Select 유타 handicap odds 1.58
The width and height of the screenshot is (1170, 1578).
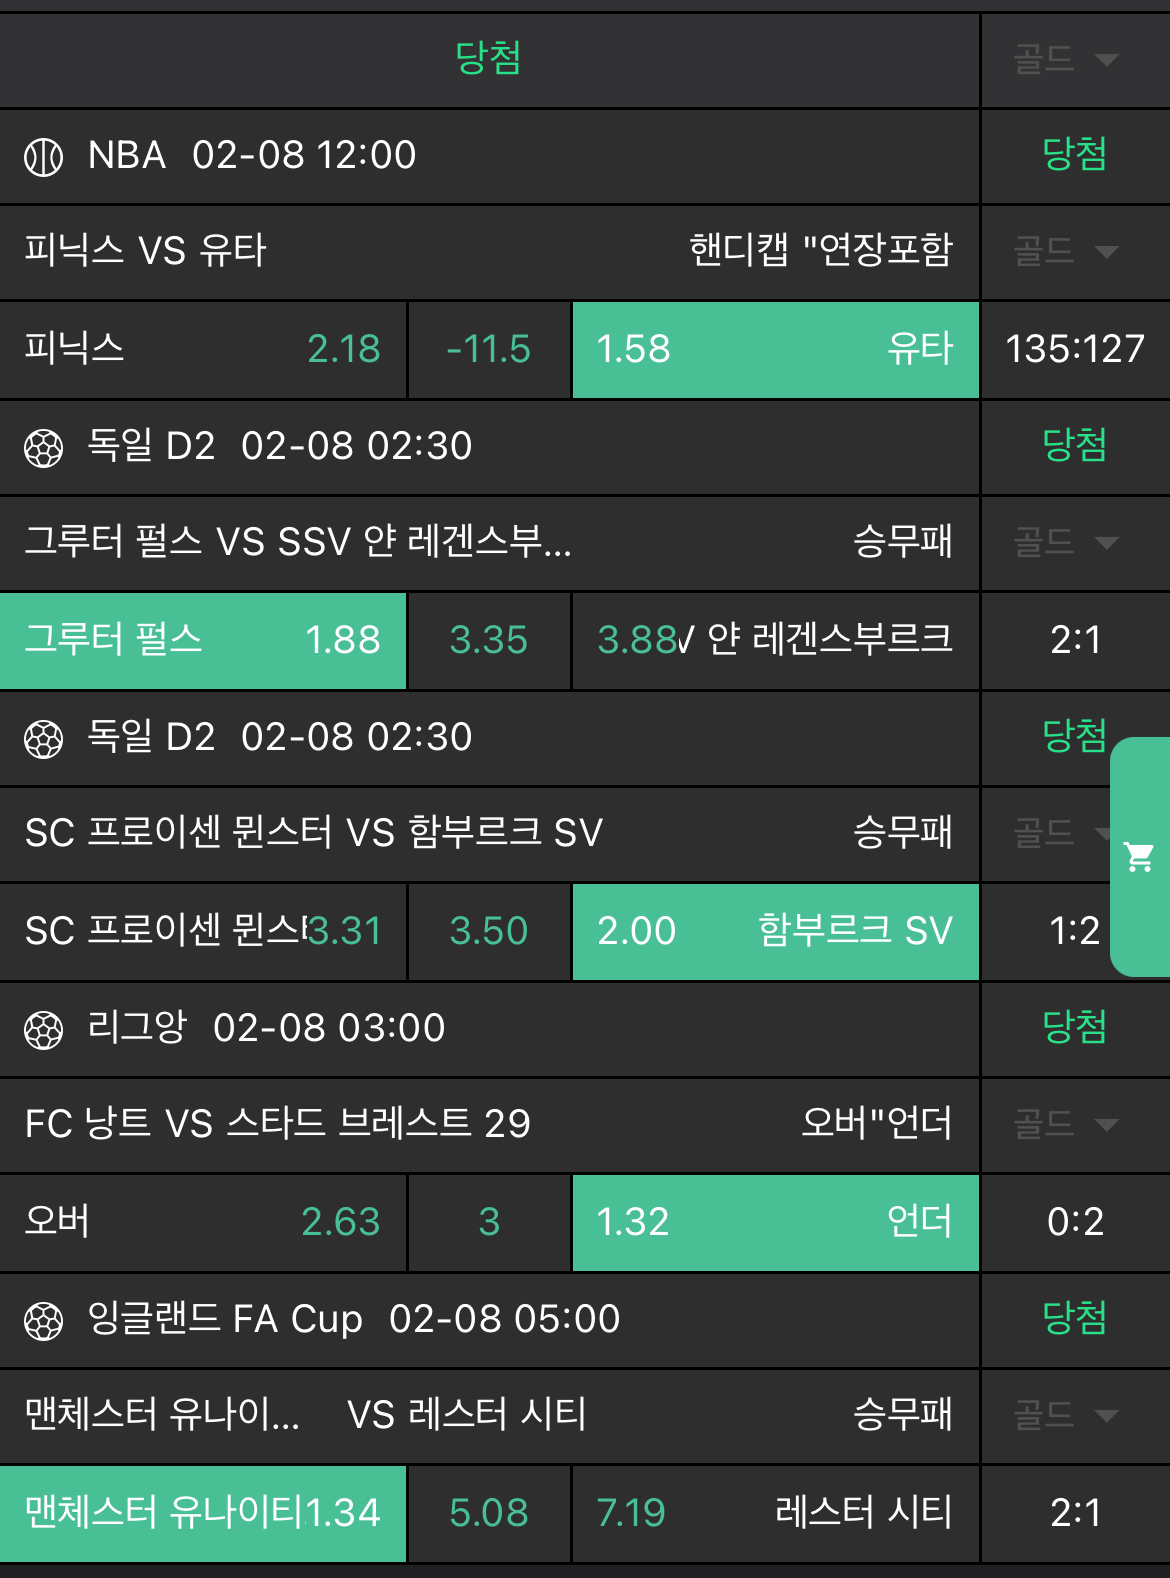point(775,349)
